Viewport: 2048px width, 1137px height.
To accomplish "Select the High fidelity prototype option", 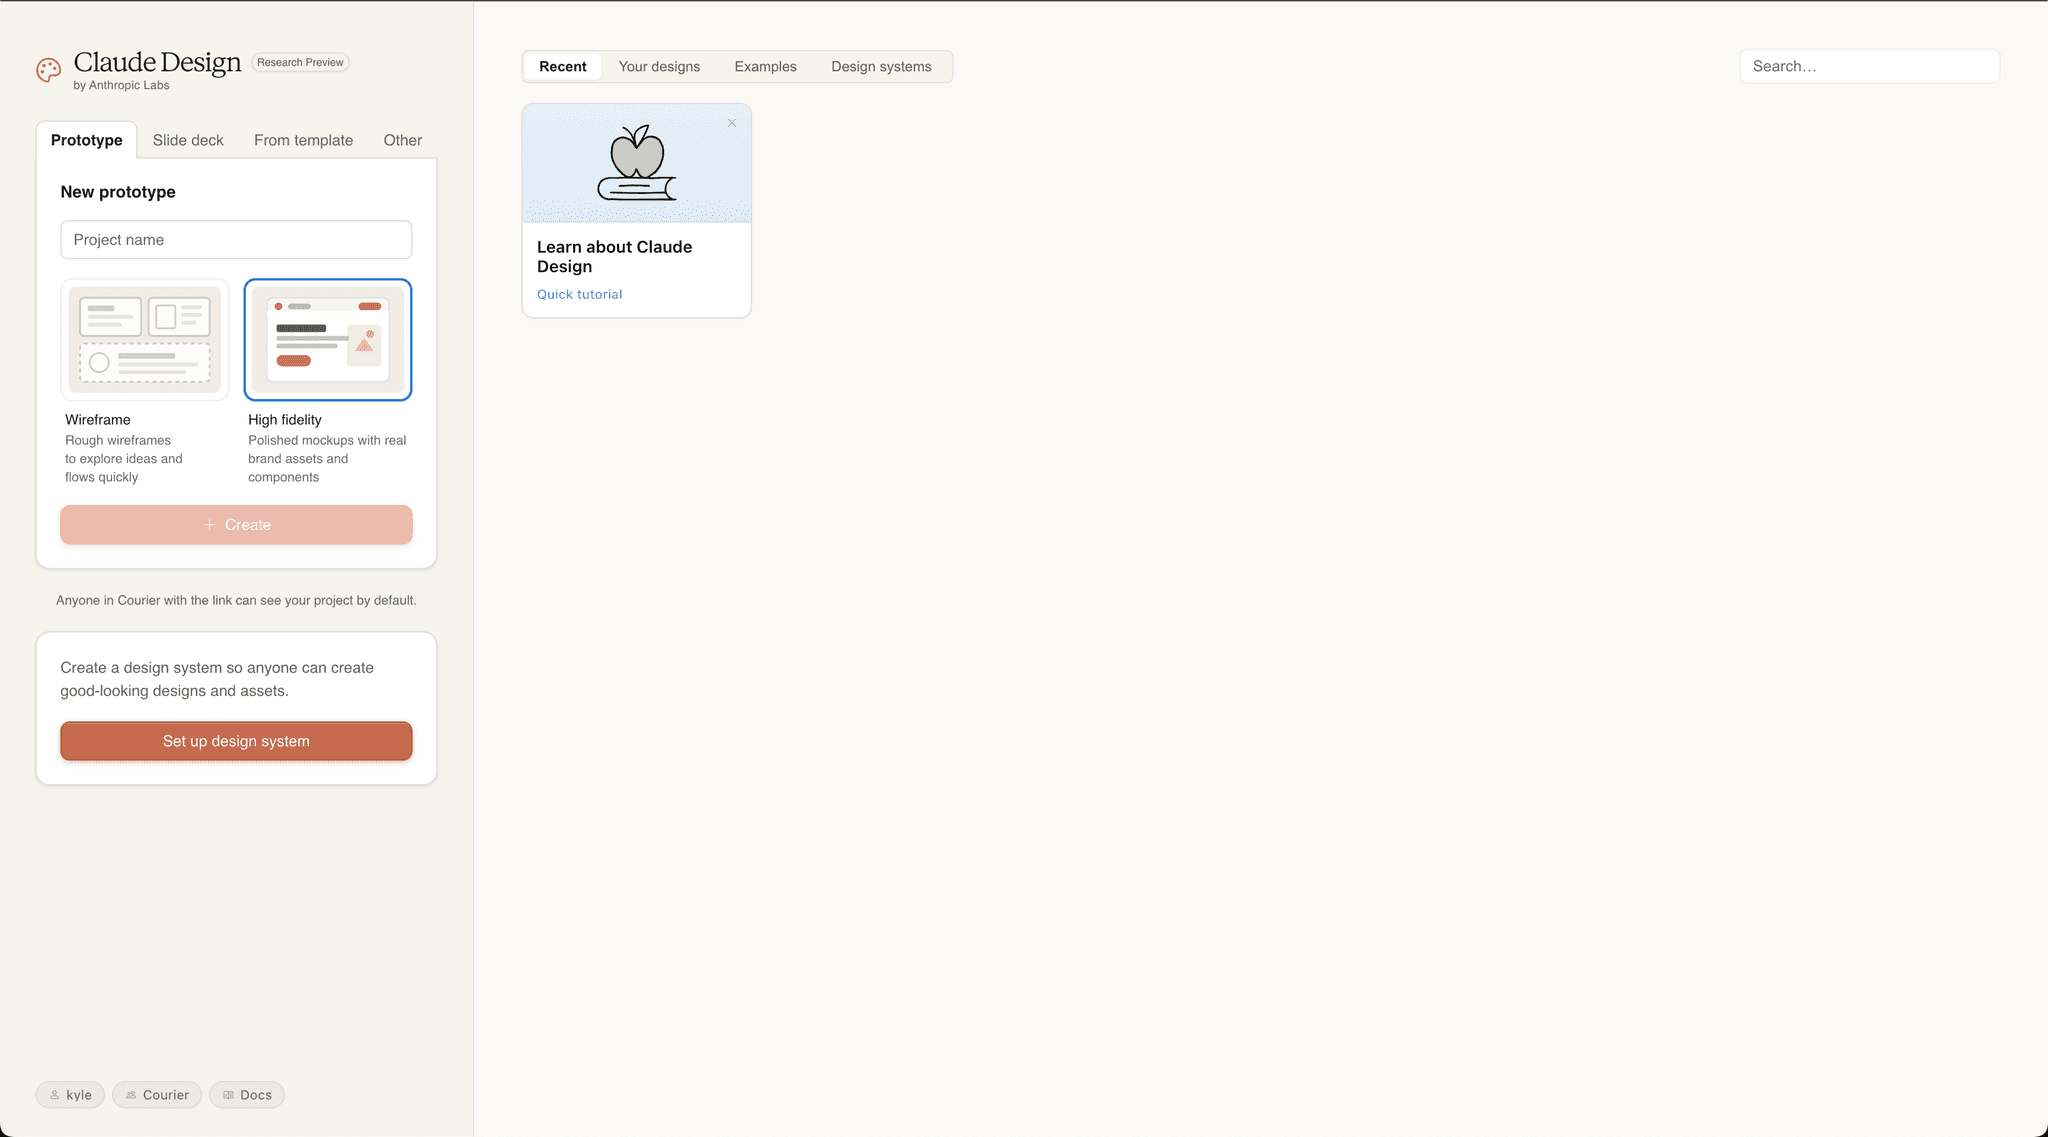I will (x=328, y=340).
